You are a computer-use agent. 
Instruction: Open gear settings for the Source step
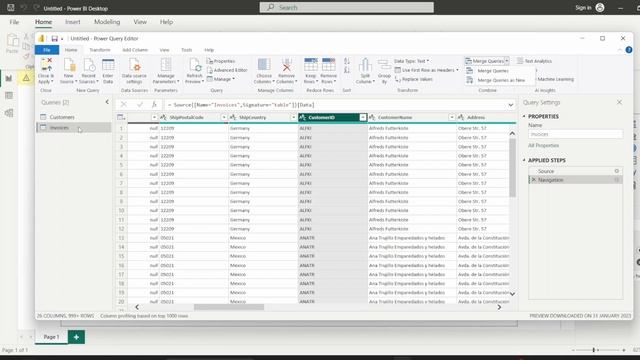(x=617, y=171)
